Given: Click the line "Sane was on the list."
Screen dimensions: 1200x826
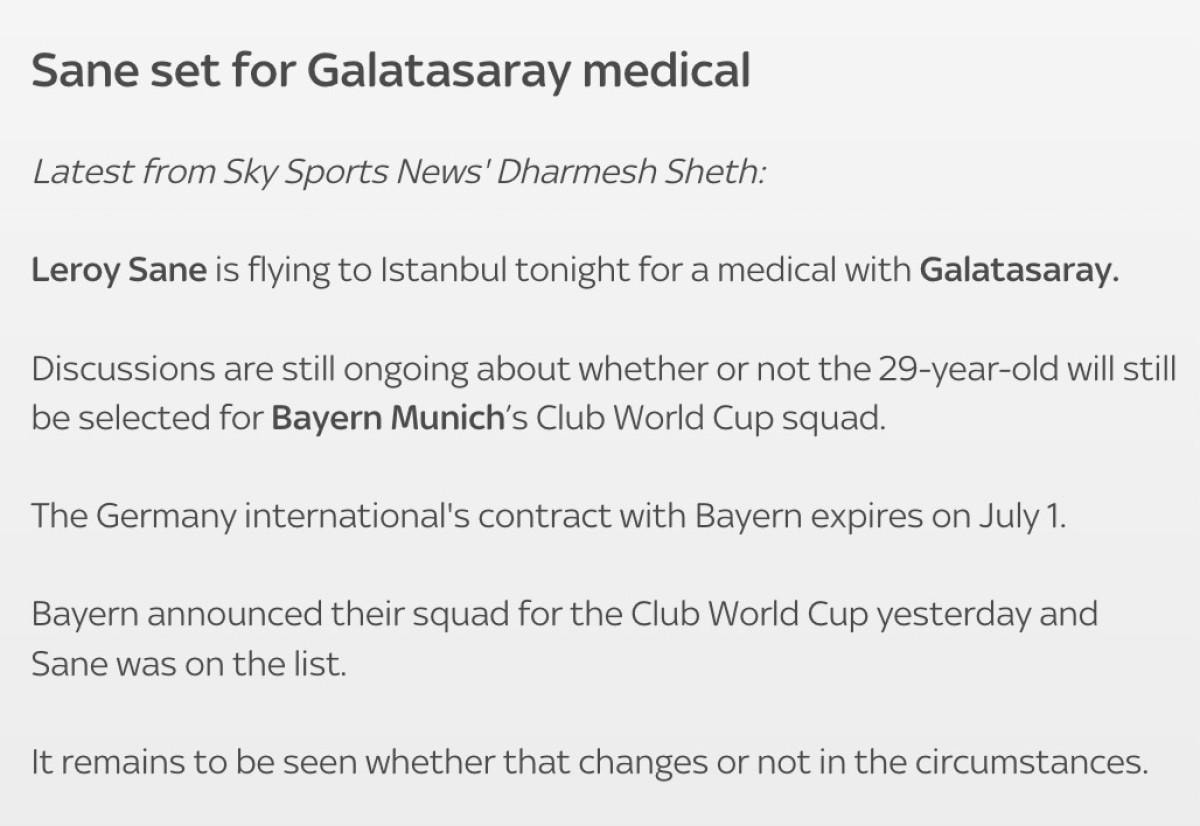Looking at the screenshot, I should coord(189,663).
